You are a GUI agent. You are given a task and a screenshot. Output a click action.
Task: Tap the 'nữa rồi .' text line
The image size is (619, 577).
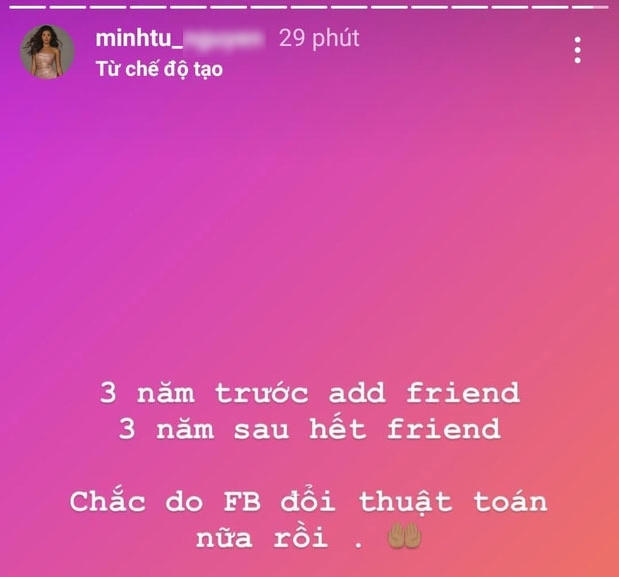click(x=279, y=538)
